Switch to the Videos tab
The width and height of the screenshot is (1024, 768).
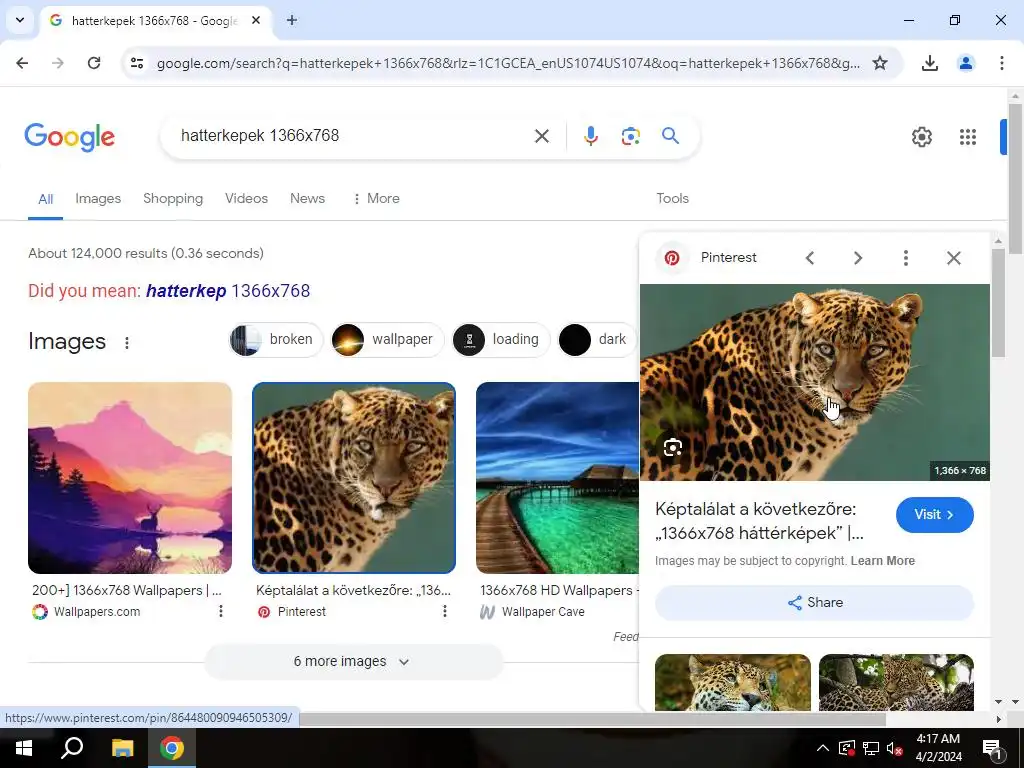pyautogui.click(x=246, y=199)
